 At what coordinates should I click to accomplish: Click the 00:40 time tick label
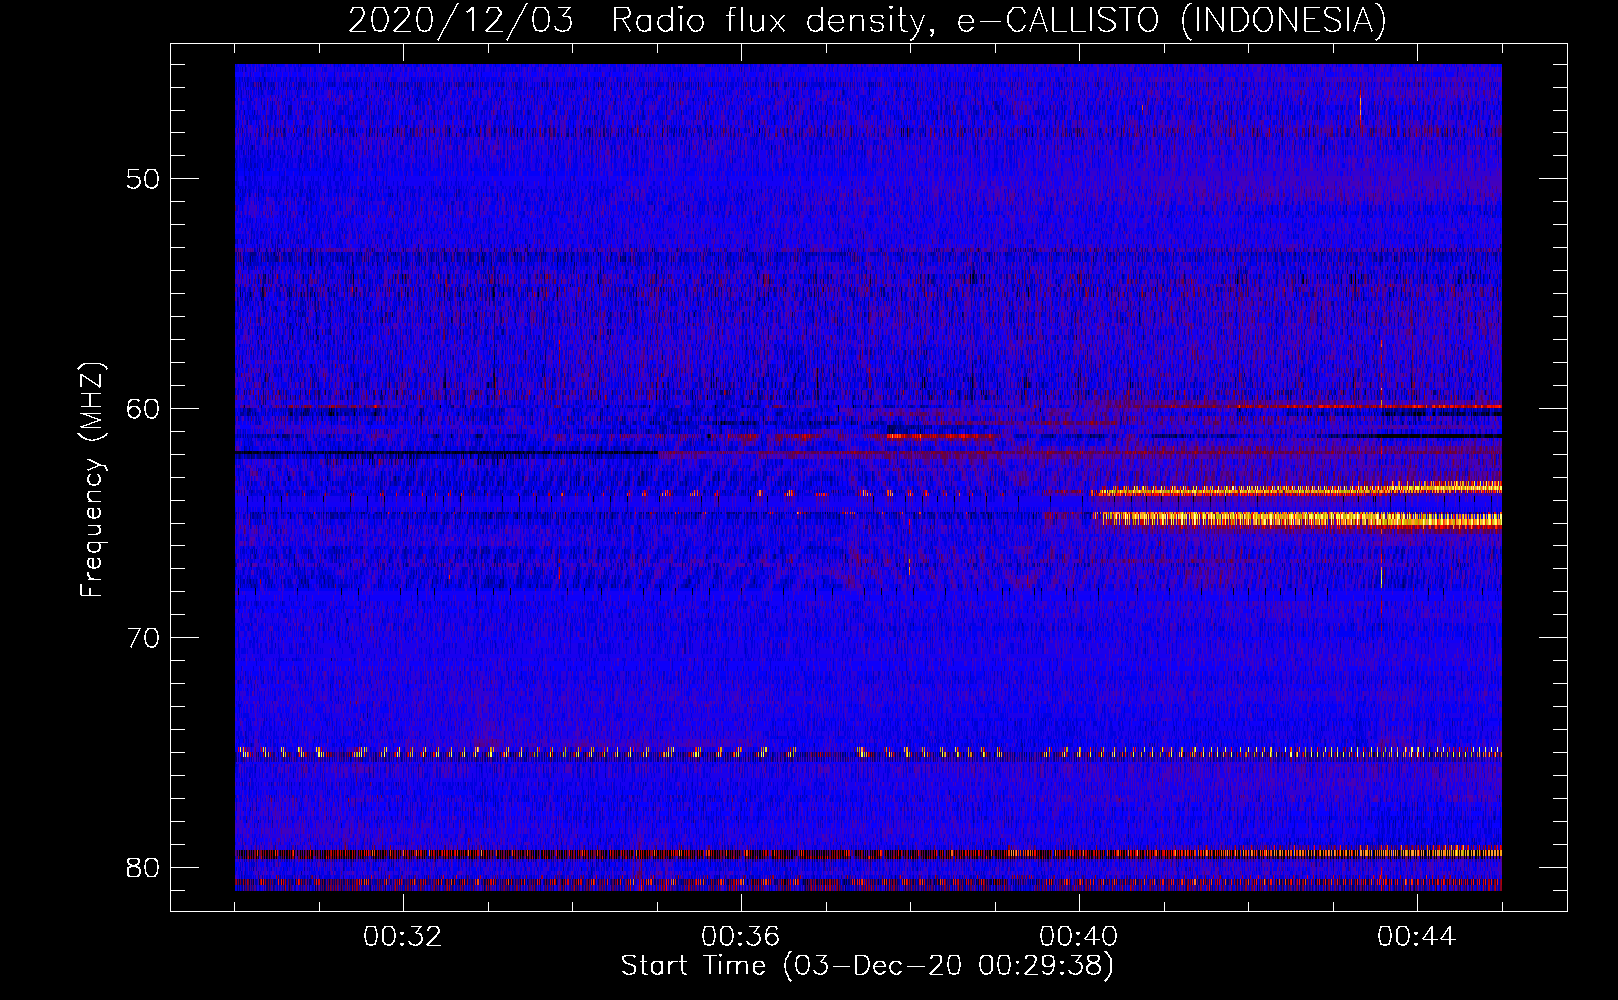click(1079, 937)
